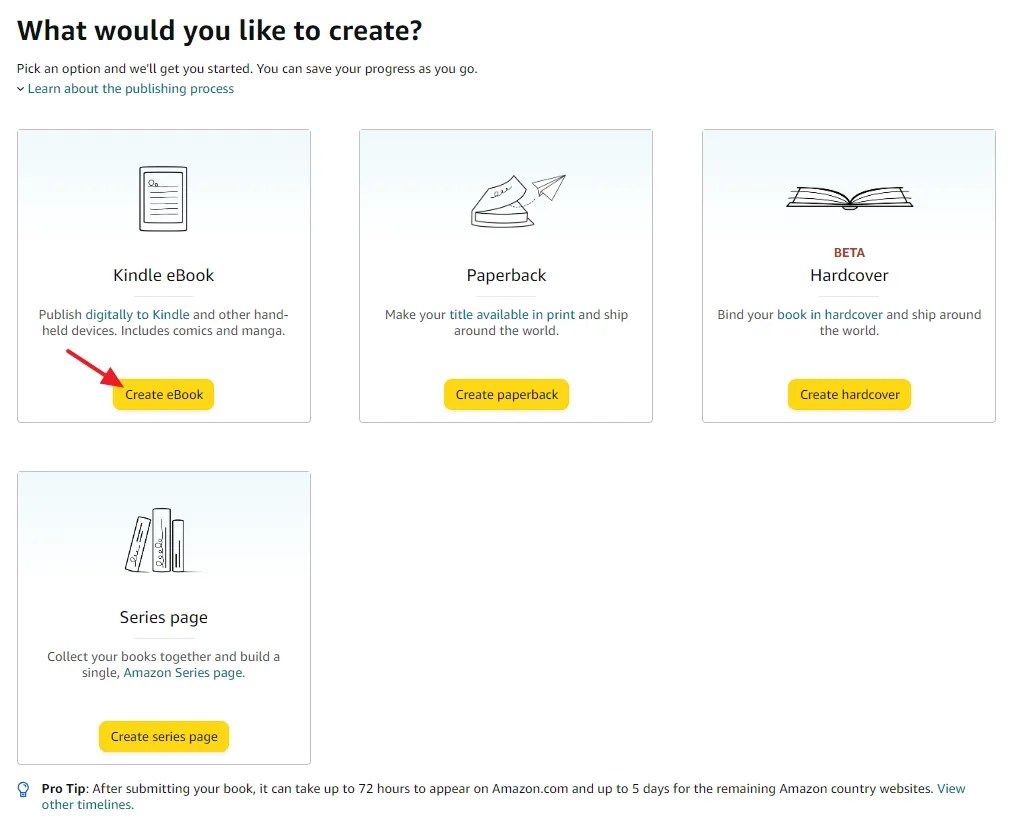1017x832 pixels.
Task: Click Create series page
Action: [163, 736]
